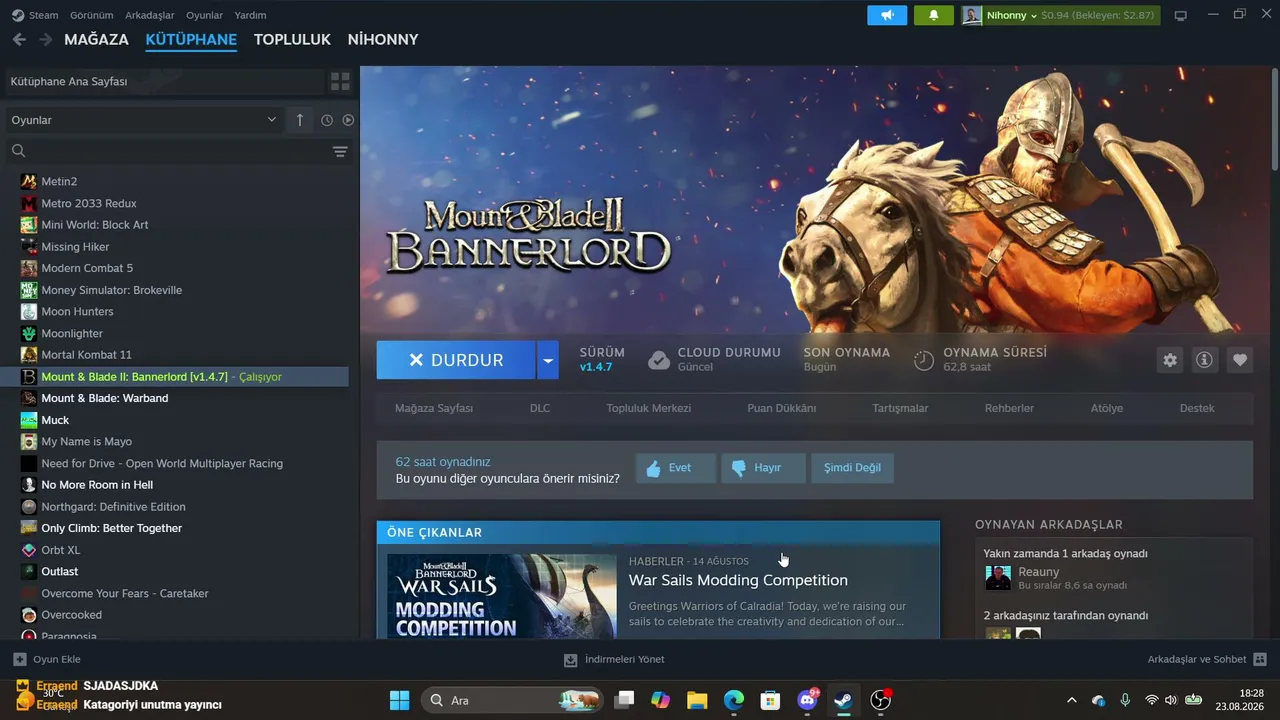1280x720 pixels.
Task: Switch library to collections grid view
Action: 340,81
